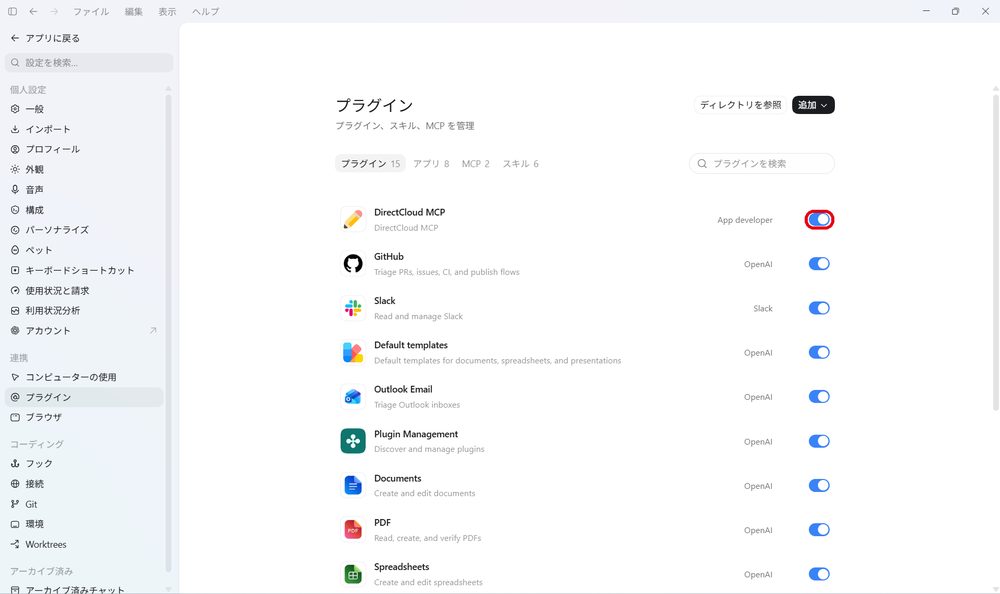Open the 接続 connections settings

84,484
